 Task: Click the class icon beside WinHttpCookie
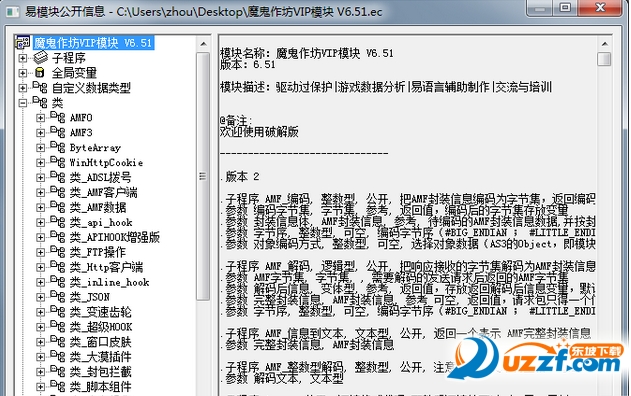tap(58, 162)
